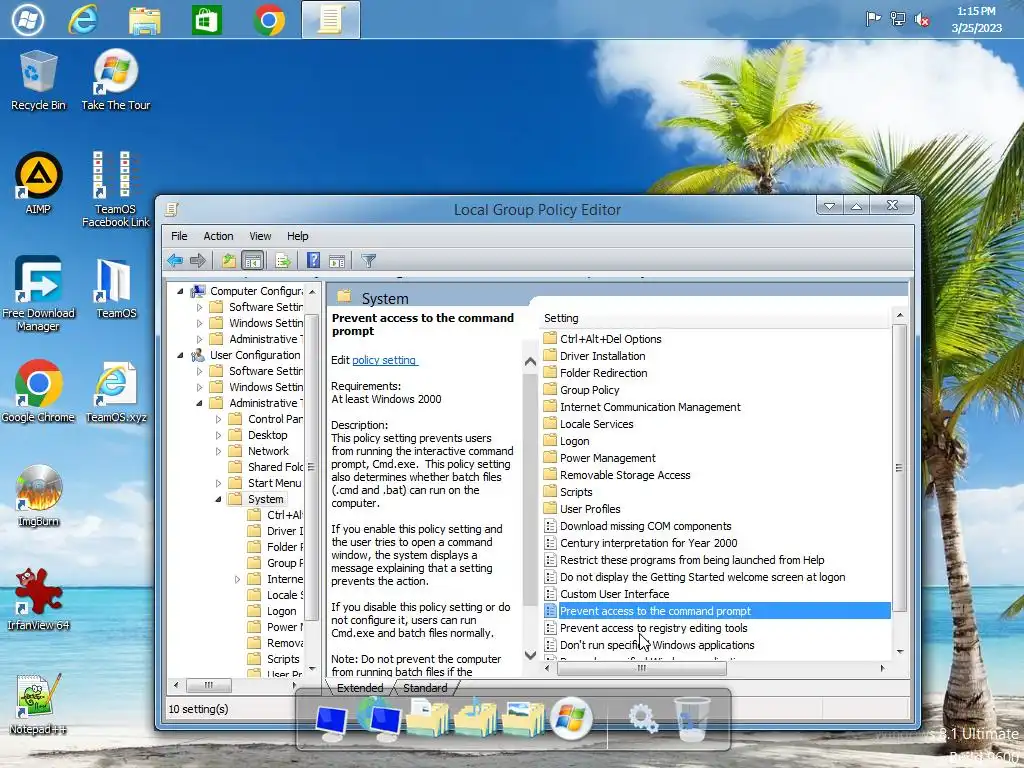The width and height of the screenshot is (1024, 768).
Task: Click the settings list vertical scrollbar
Action: [x=899, y=468]
